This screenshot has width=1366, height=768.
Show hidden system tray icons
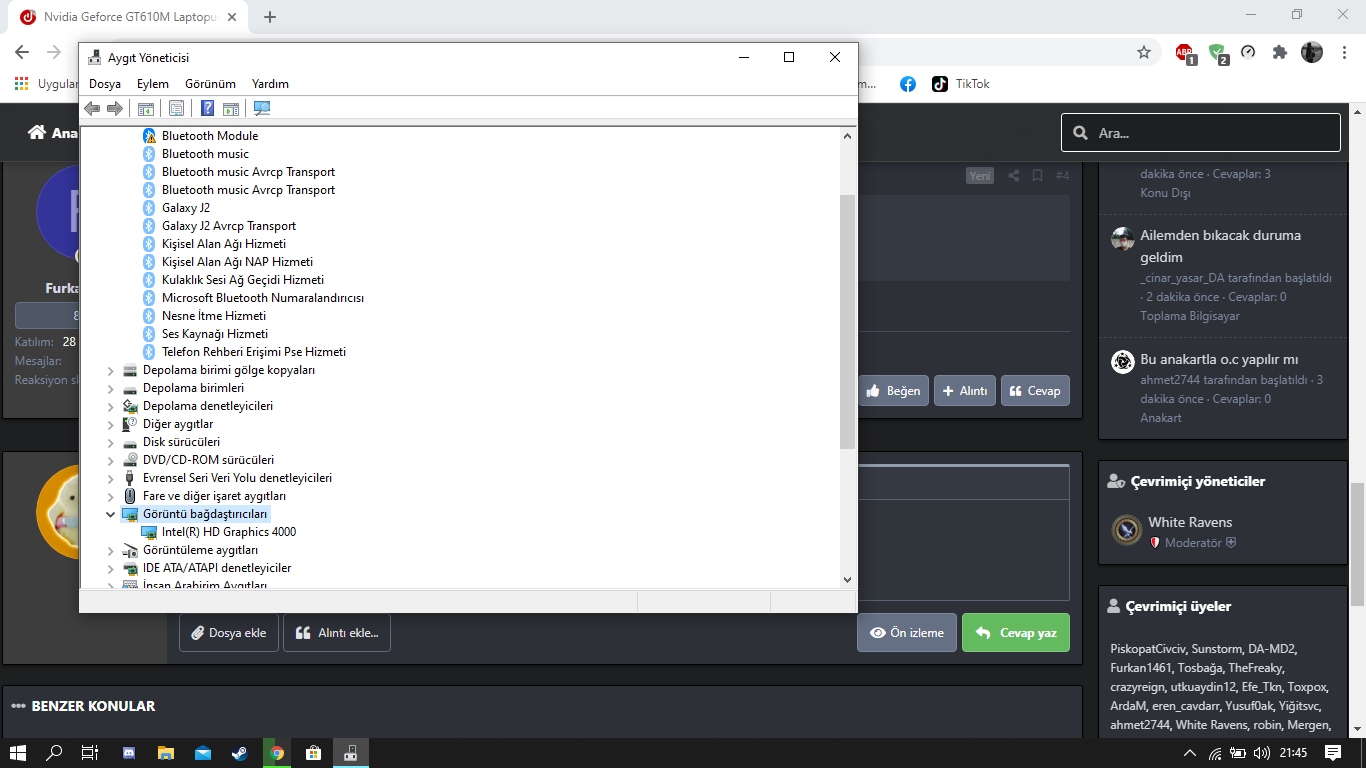[1189, 753]
